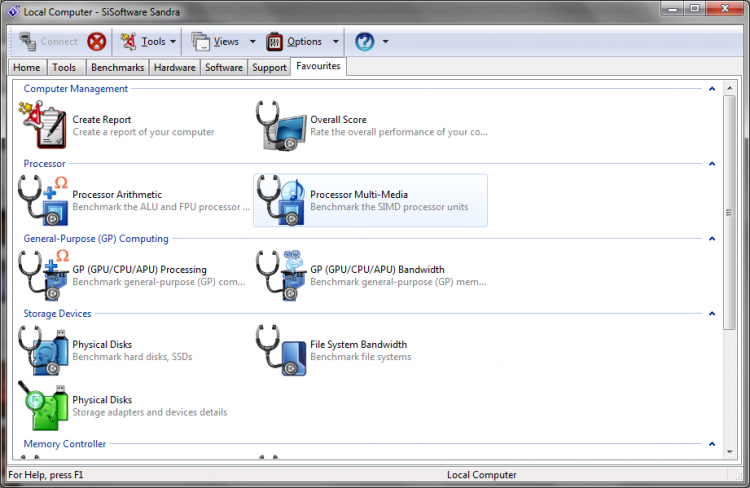Click the Processor section heading
The height and width of the screenshot is (488, 750).
44,164
